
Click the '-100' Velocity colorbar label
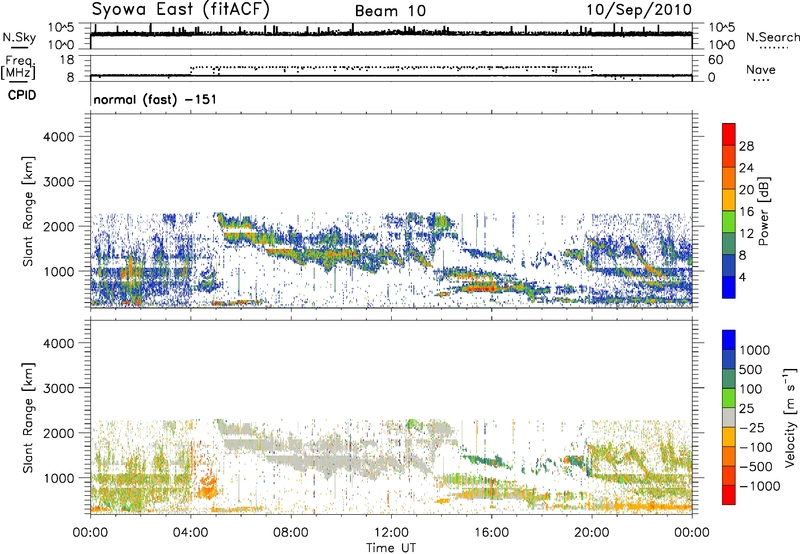click(755, 447)
